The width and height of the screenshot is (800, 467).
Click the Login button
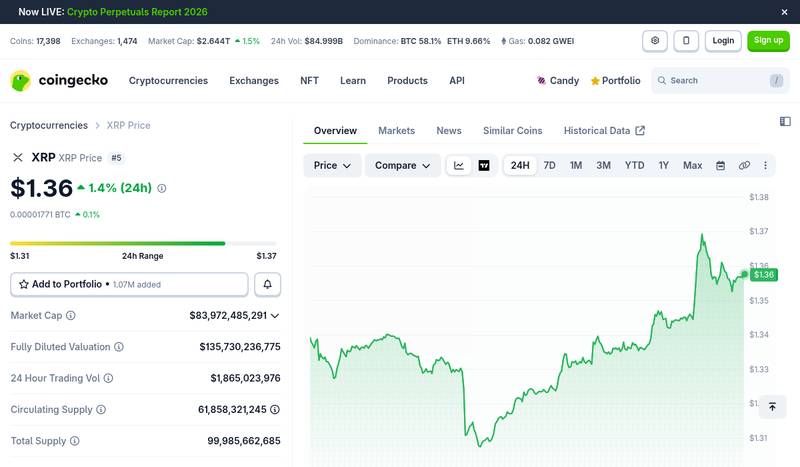(x=723, y=41)
